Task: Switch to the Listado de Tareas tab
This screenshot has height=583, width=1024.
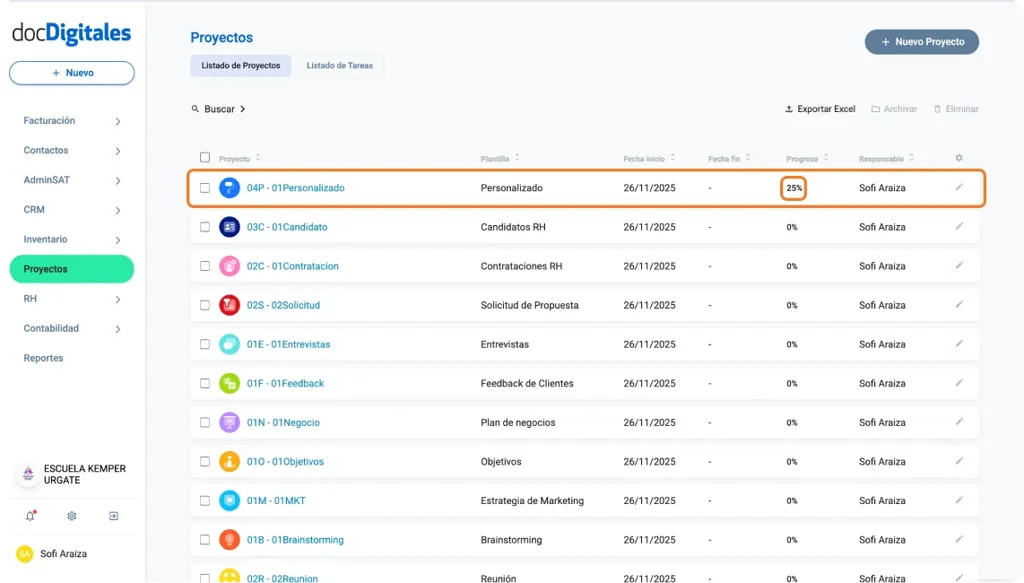Action: (x=339, y=65)
